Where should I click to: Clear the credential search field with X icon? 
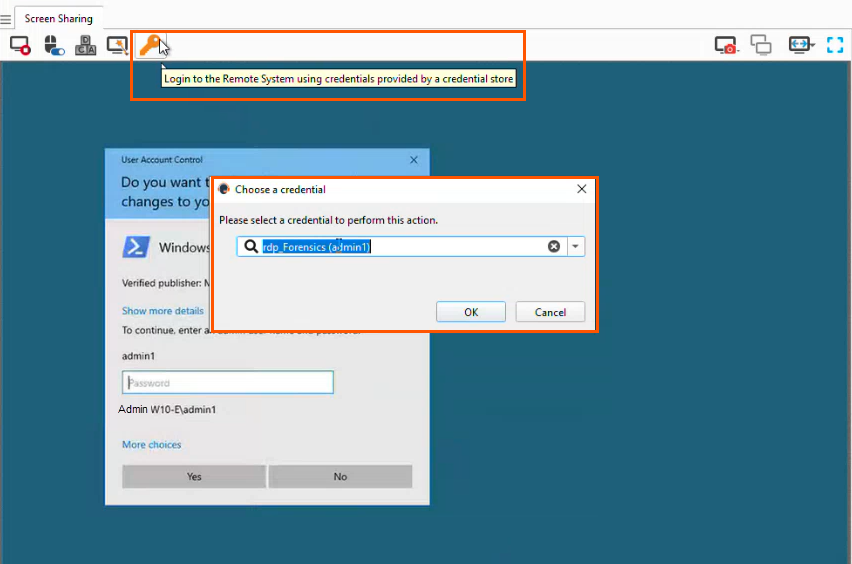tap(554, 247)
